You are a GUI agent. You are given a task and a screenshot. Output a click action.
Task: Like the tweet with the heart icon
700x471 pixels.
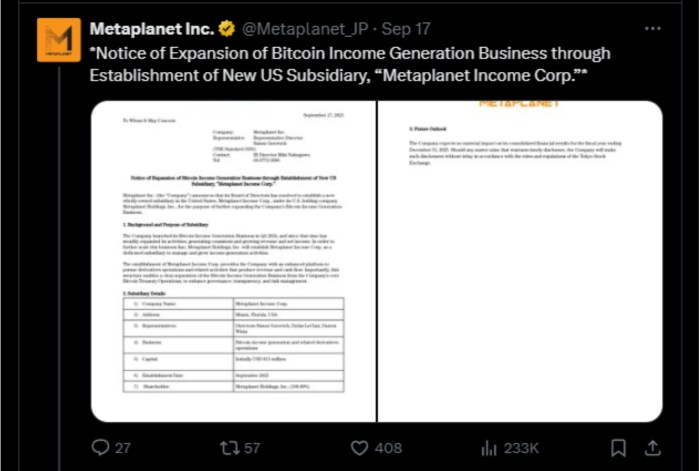click(359, 447)
